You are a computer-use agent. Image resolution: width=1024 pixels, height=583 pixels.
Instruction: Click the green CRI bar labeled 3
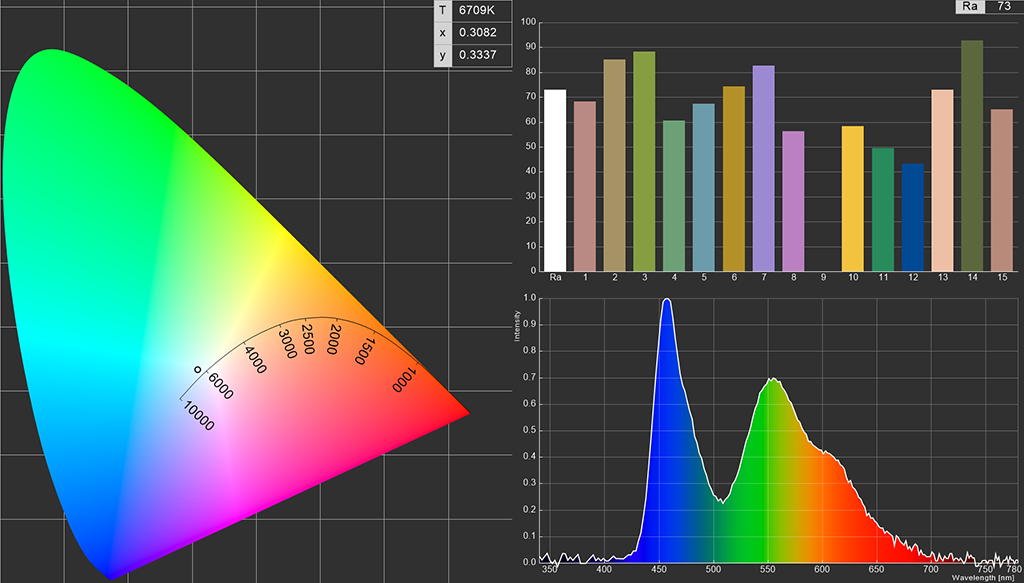pos(645,161)
